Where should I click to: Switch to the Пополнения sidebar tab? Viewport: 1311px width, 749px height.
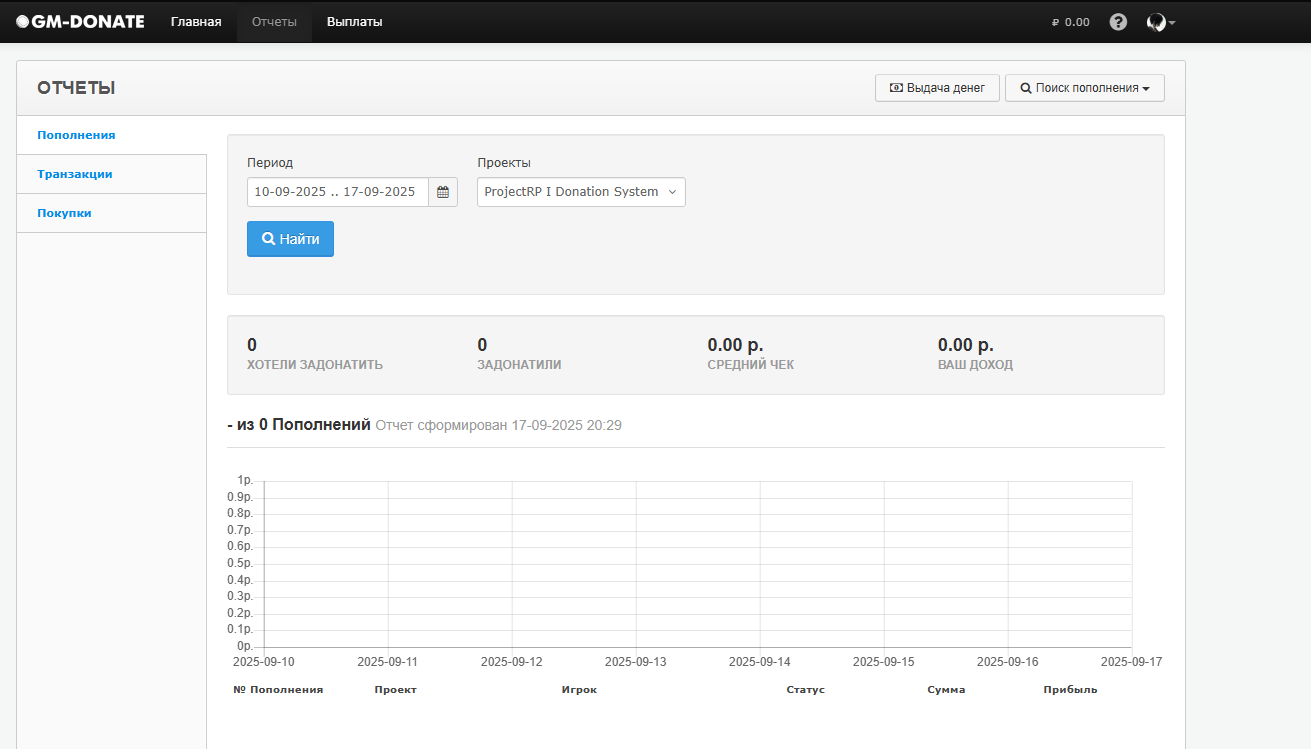(76, 135)
